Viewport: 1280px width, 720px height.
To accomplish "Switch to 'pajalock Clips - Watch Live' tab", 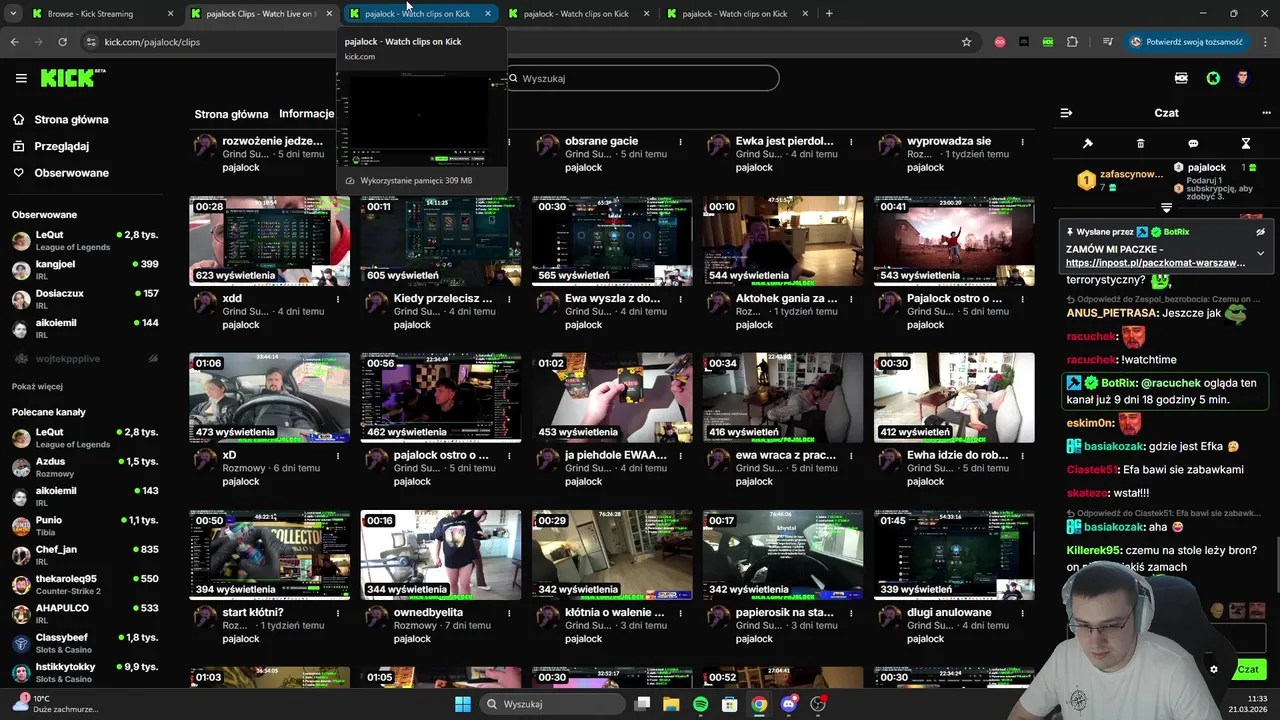I will click(260, 14).
